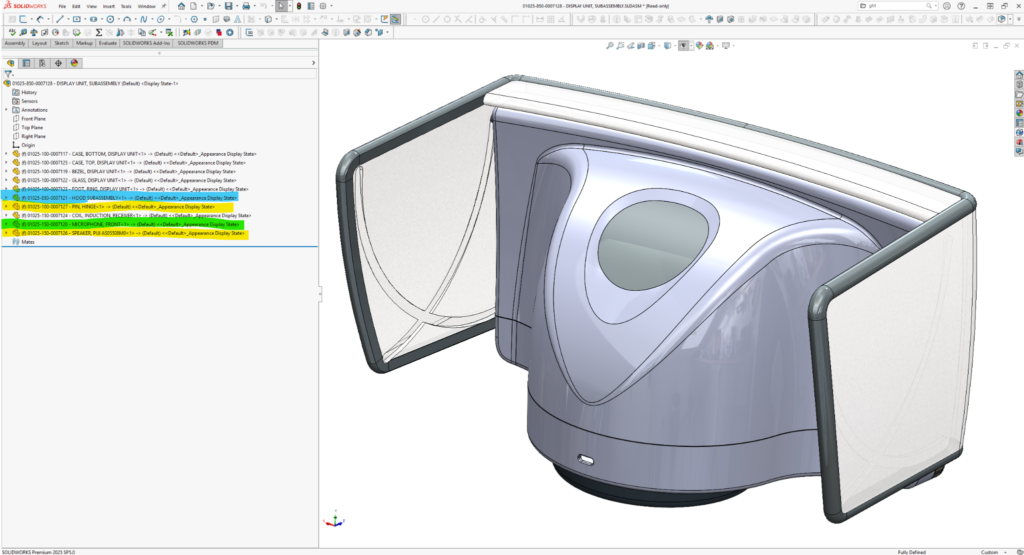Viewport: 1024px width, 555px height.
Task: Click the top-level DISPLAY UNIT, SUBASSEMBLY node
Action: click(95, 84)
